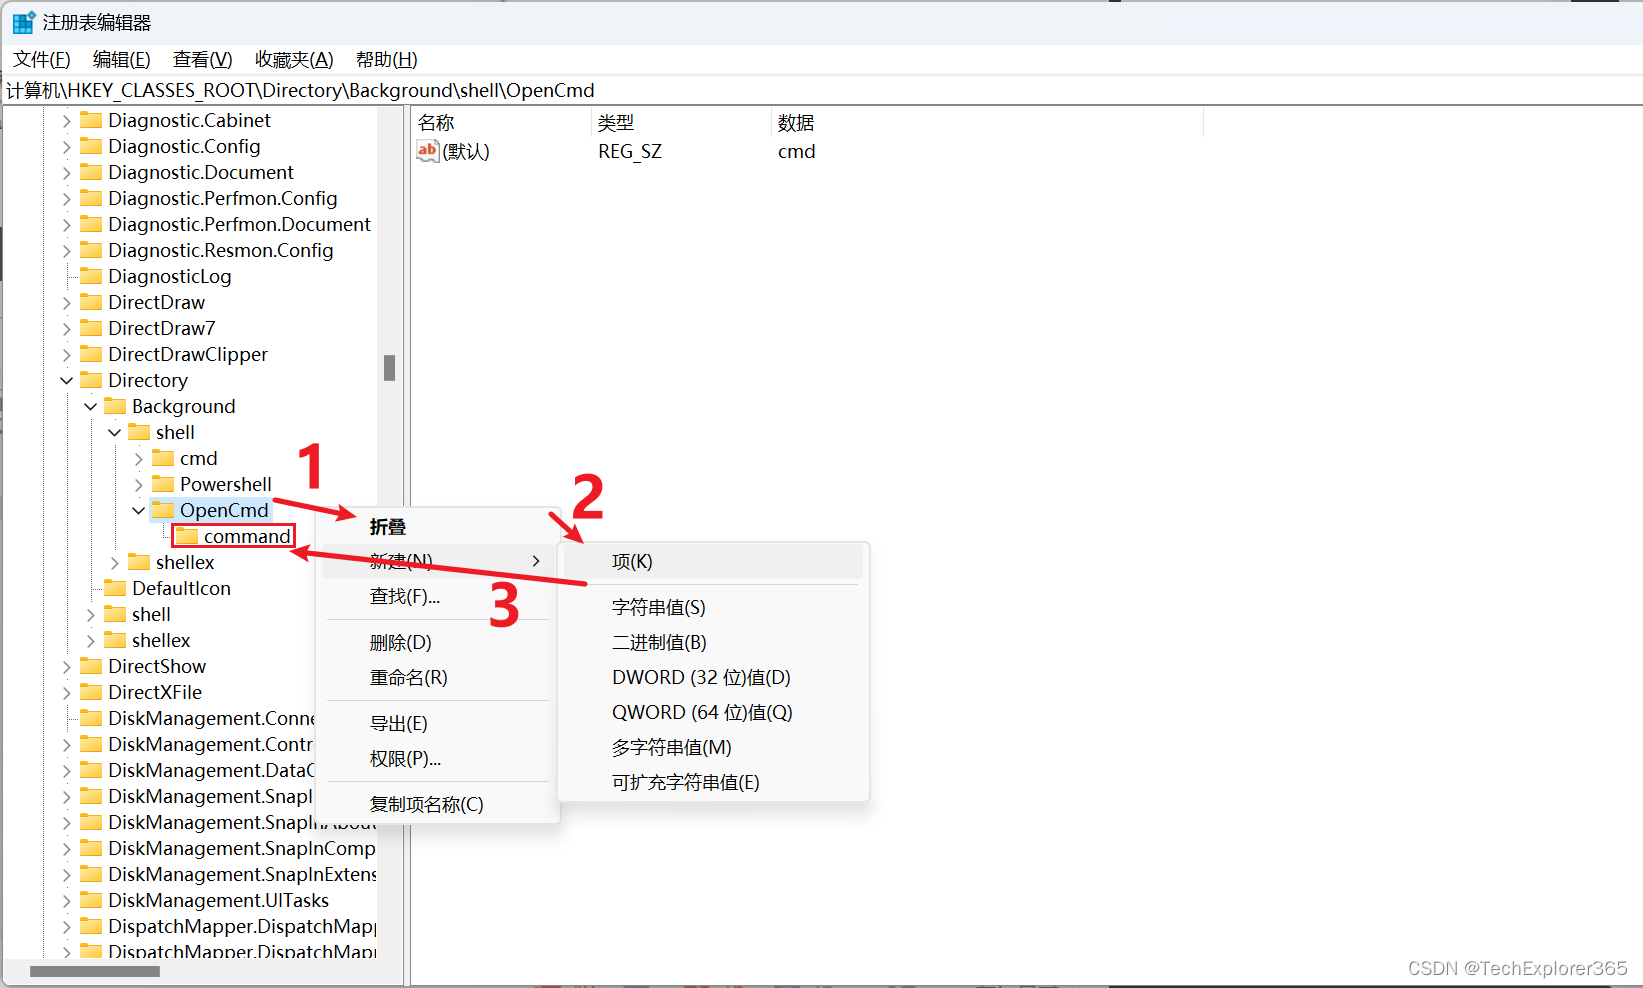Viewport: 1643px width, 988px height.
Task: Click the (默认) string value icon
Action: coord(427,151)
